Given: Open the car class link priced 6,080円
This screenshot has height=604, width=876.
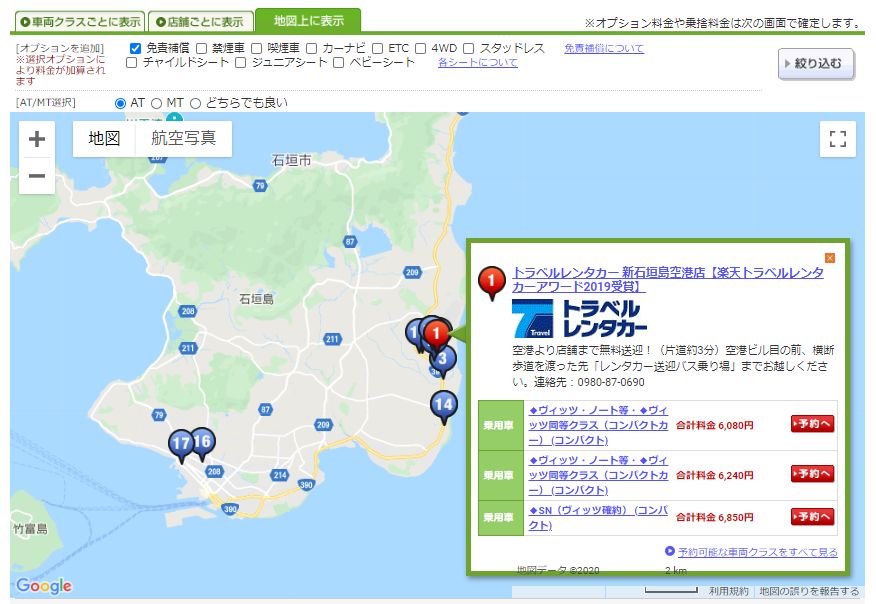Looking at the screenshot, I should (598, 425).
